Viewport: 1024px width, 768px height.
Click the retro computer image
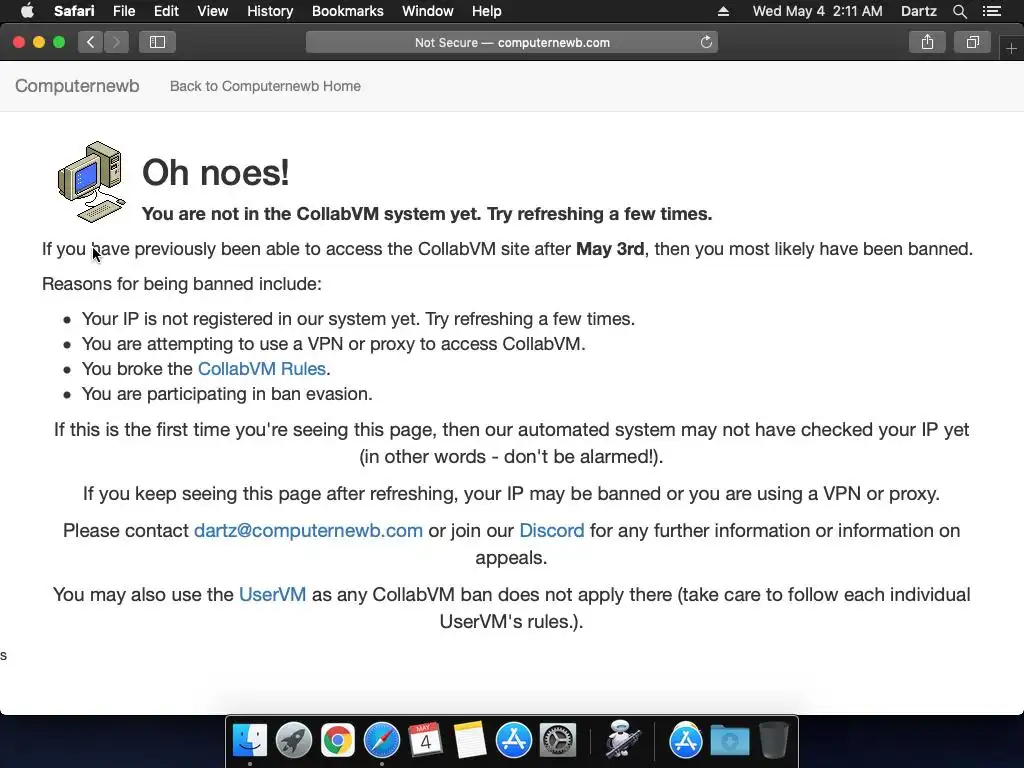click(x=91, y=182)
